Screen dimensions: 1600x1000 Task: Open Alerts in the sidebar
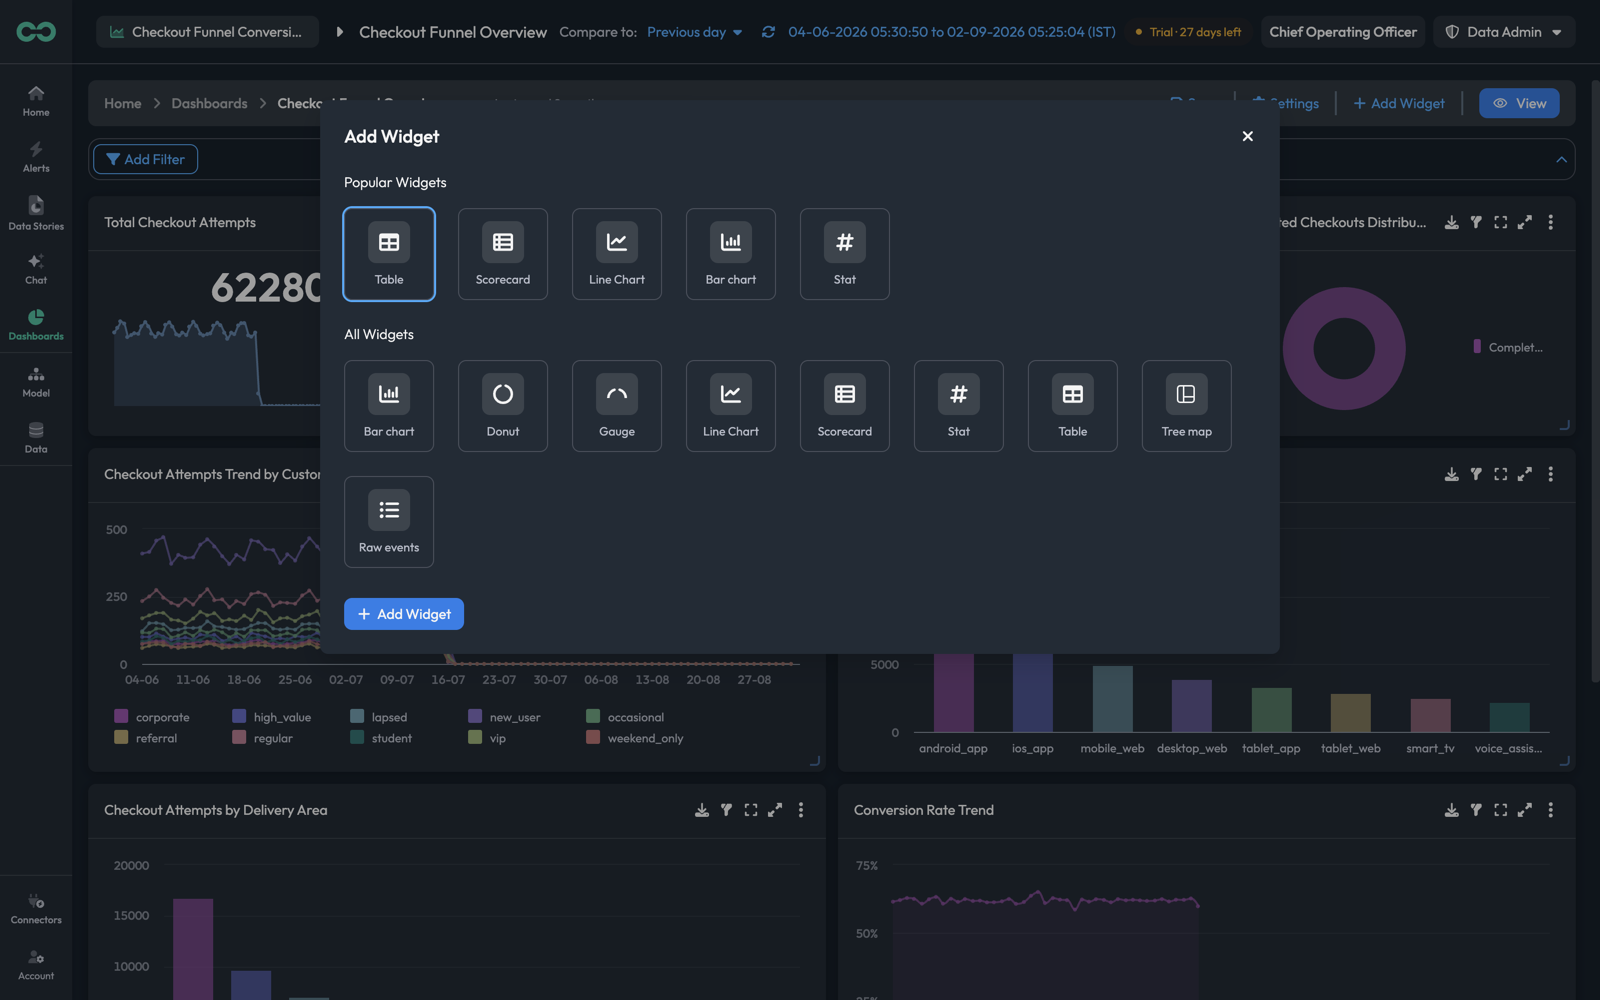click(x=36, y=157)
